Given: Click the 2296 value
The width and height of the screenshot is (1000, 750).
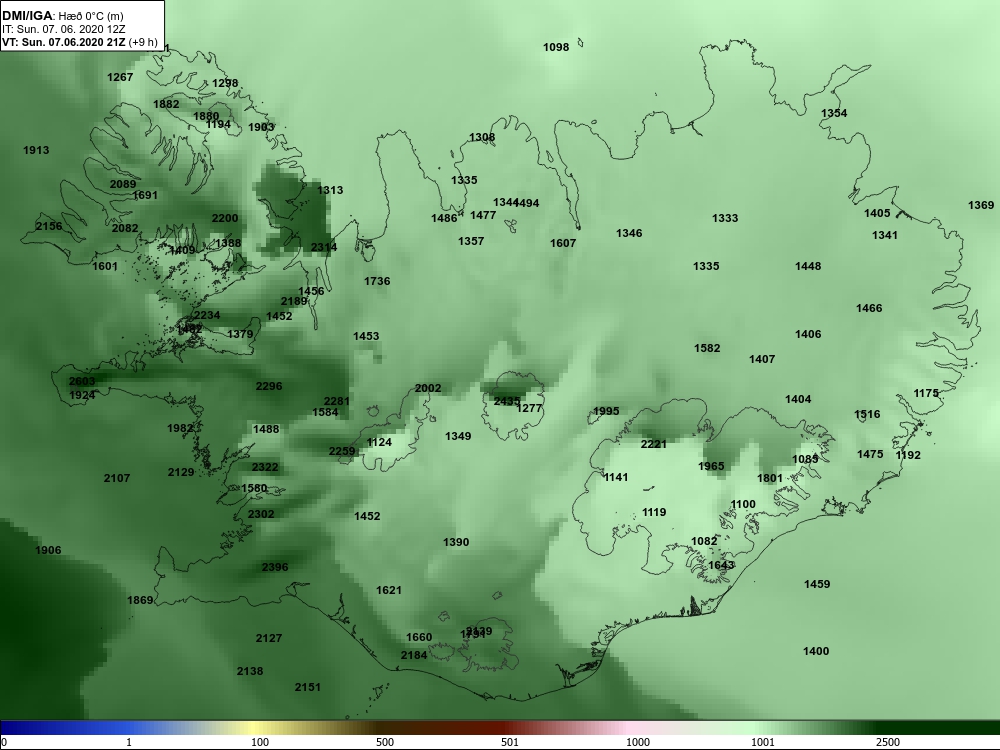Looking at the screenshot, I should pyautogui.click(x=269, y=386).
